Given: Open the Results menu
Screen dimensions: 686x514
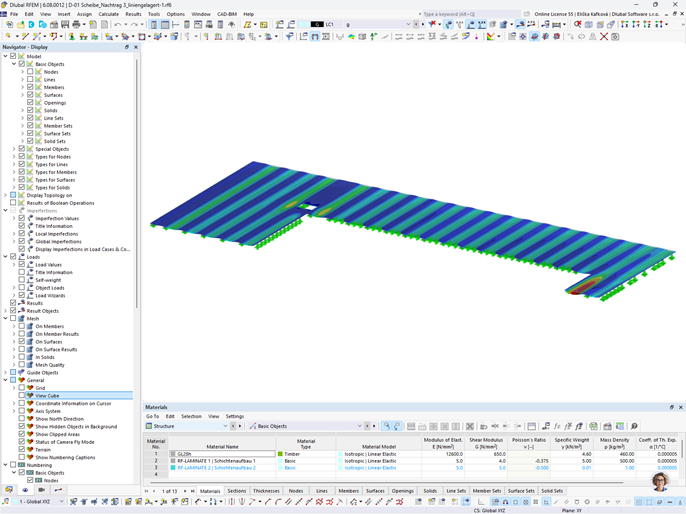Looking at the screenshot, I should (133, 14).
